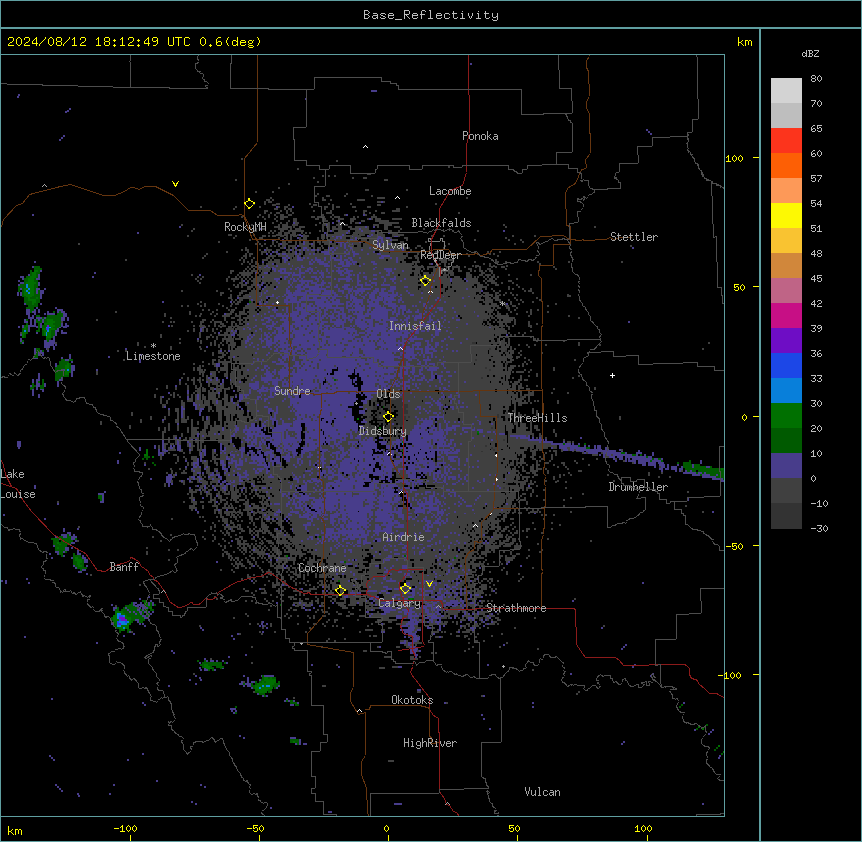862x842 pixels.
Task: Click the Cochrane label
Action: click(322, 568)
